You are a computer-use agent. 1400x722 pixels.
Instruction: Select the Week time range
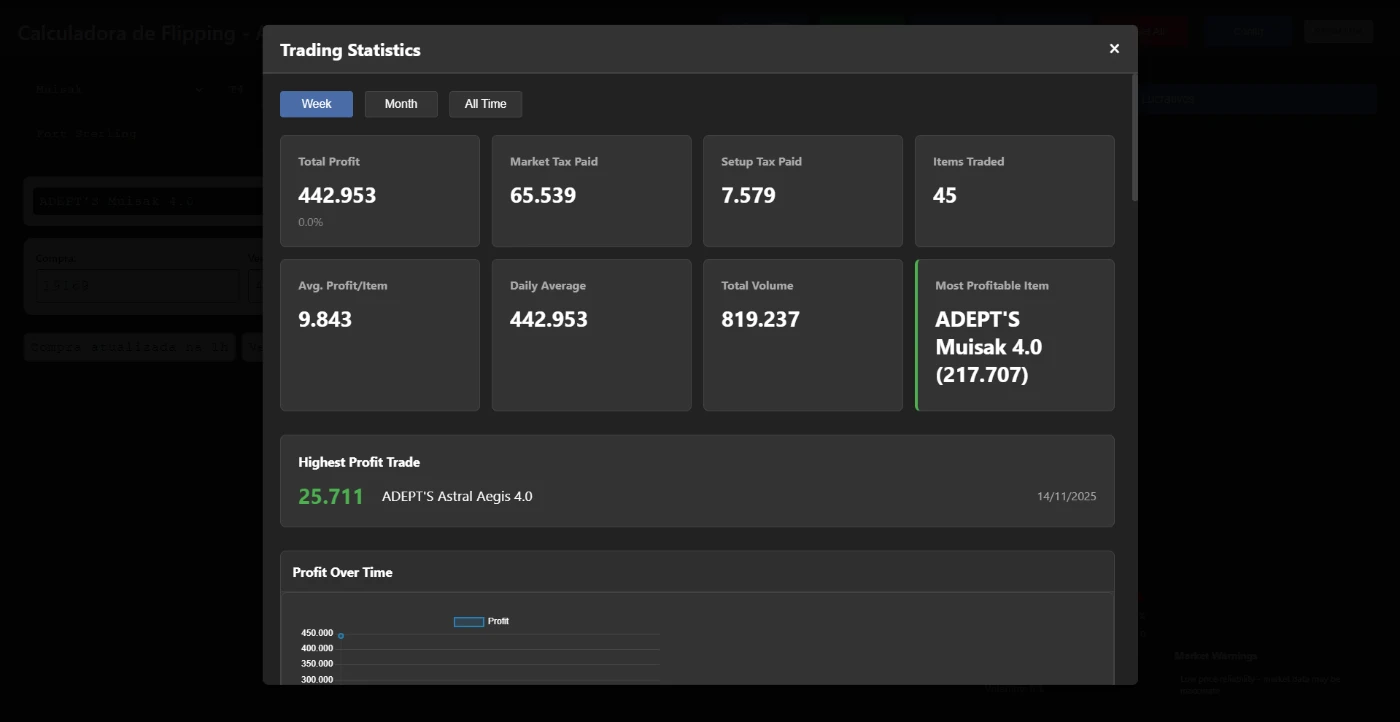(x=316, y=104)
